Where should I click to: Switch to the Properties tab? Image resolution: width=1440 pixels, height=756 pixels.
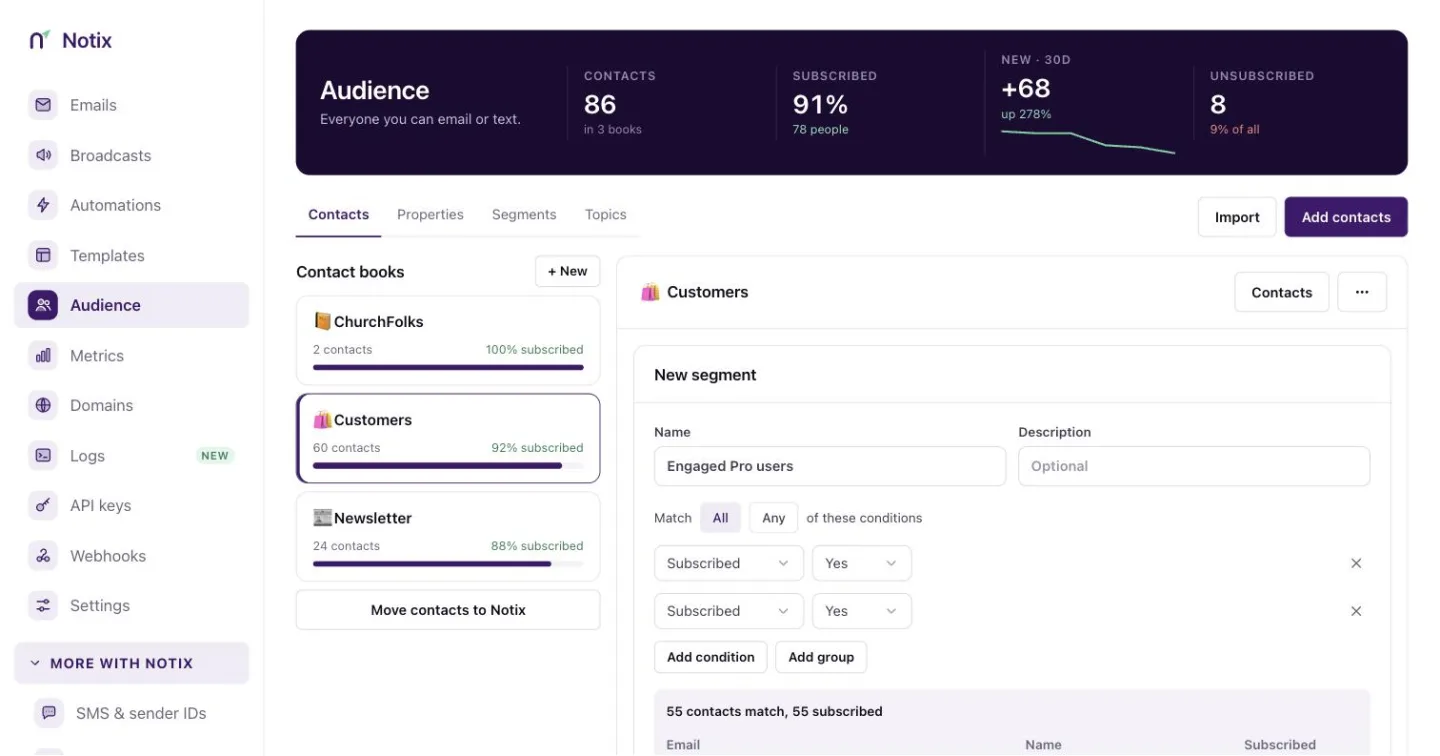click(x=430, y=215)
